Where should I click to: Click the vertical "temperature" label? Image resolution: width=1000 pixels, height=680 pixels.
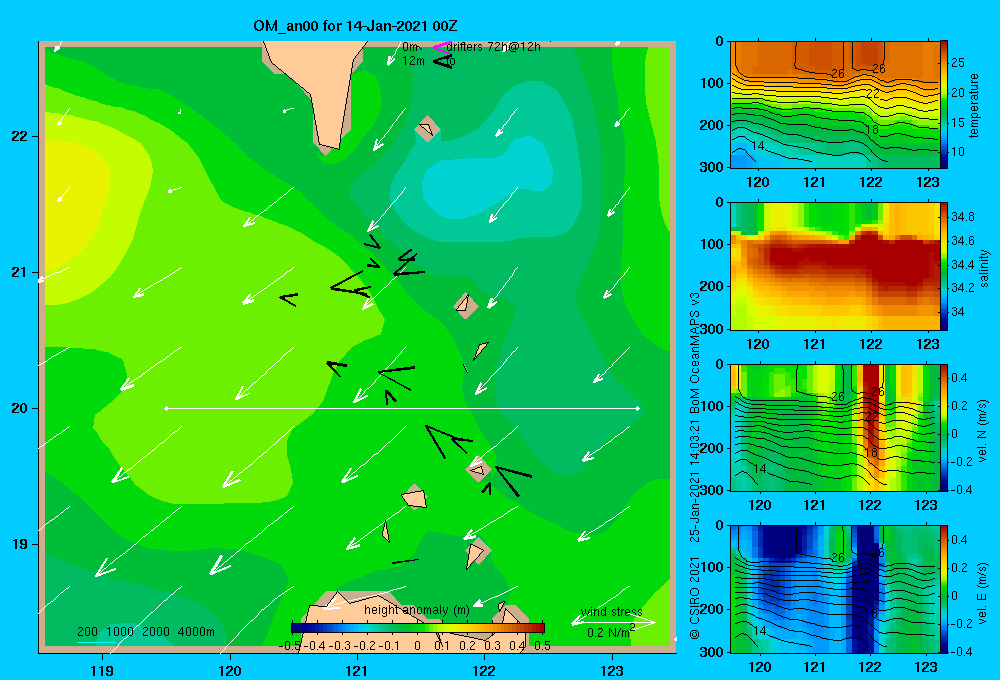[x=974, y=105]
